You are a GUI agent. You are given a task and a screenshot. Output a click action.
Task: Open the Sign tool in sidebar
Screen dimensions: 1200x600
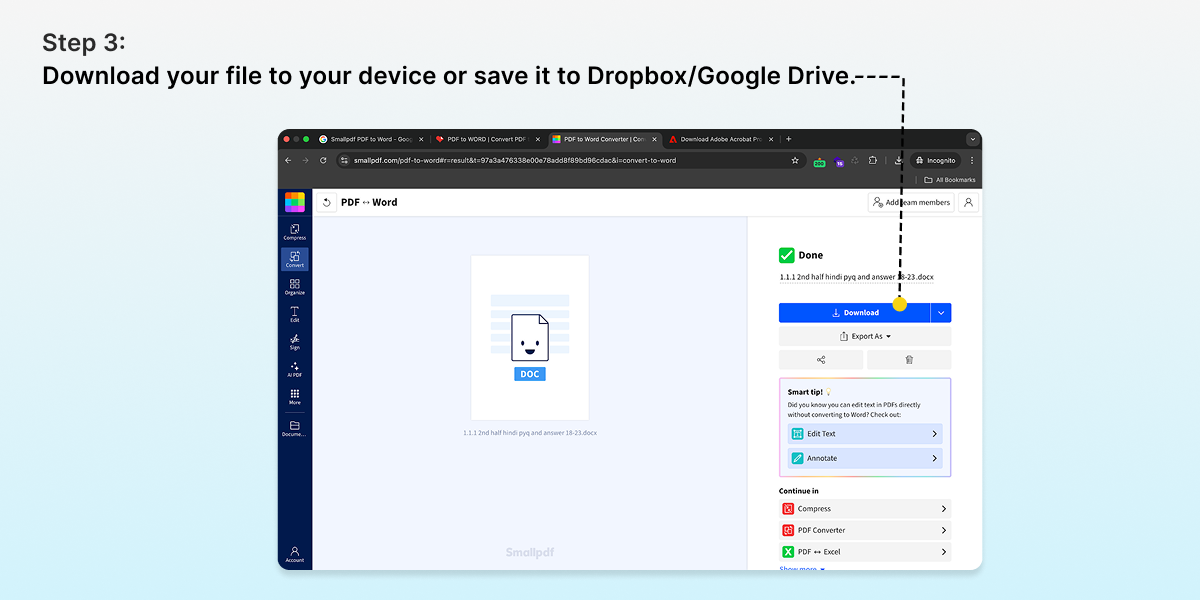click(x=295, y=342)
